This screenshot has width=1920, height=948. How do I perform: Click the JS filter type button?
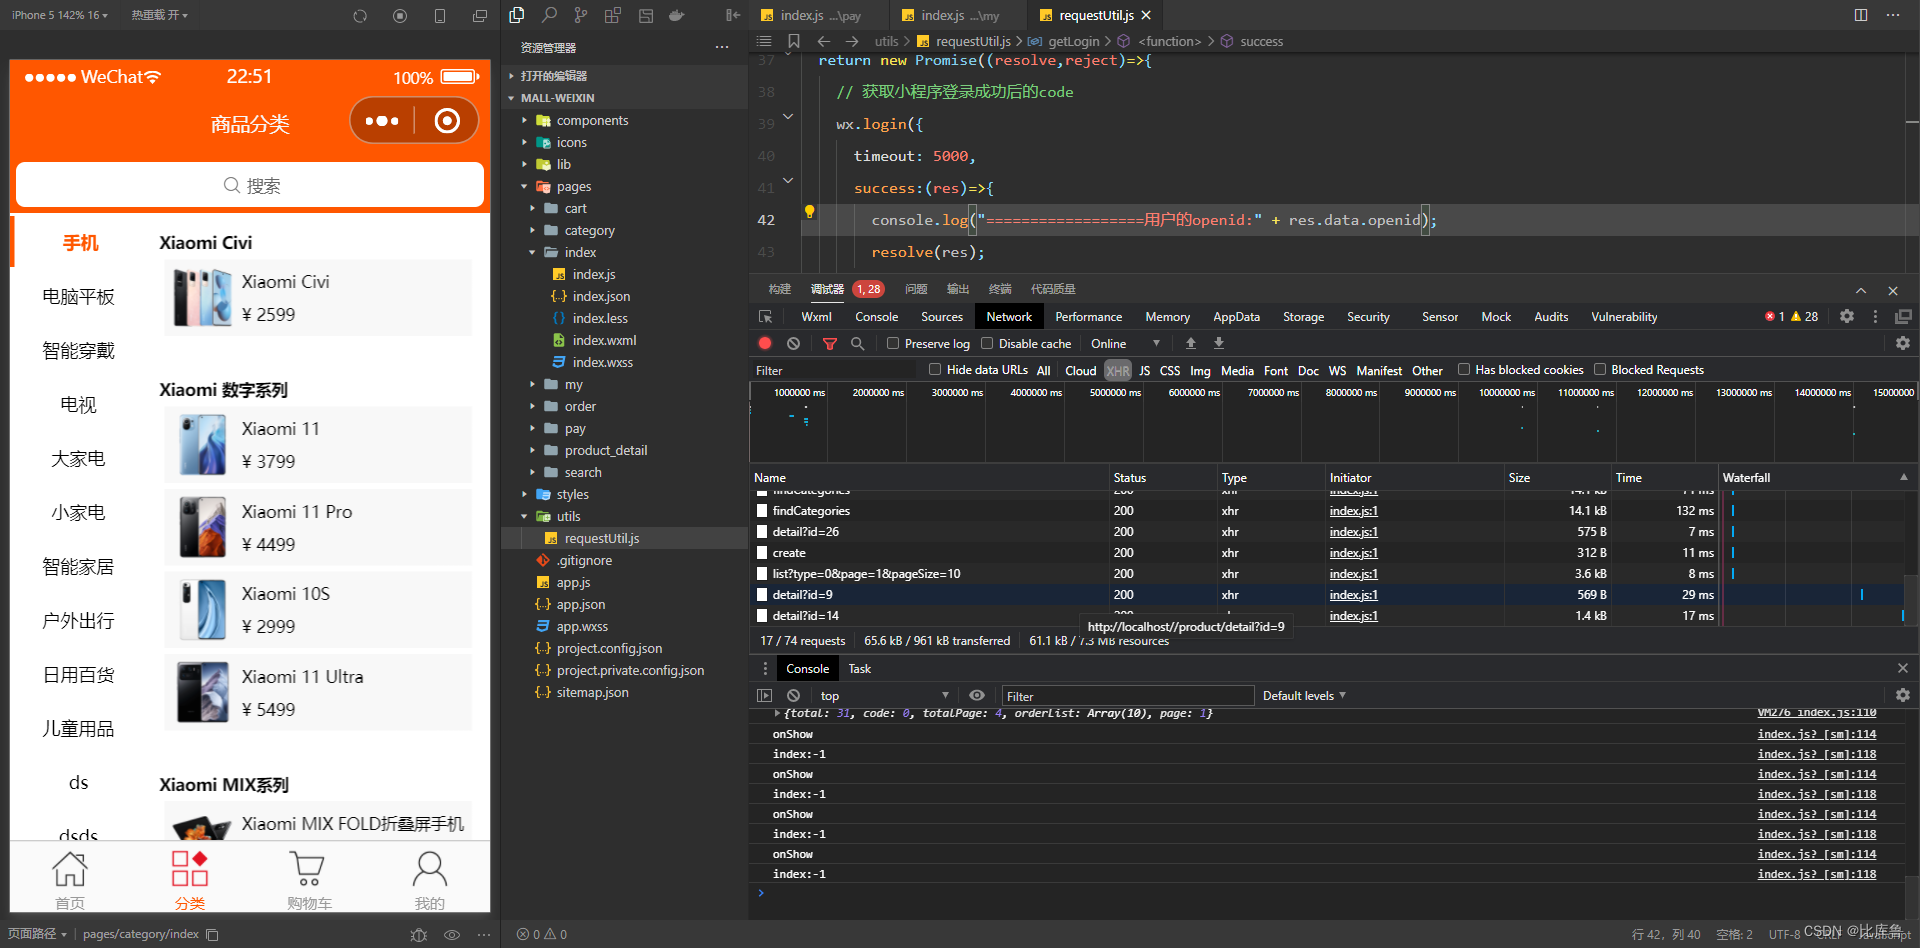(1144, 370)
